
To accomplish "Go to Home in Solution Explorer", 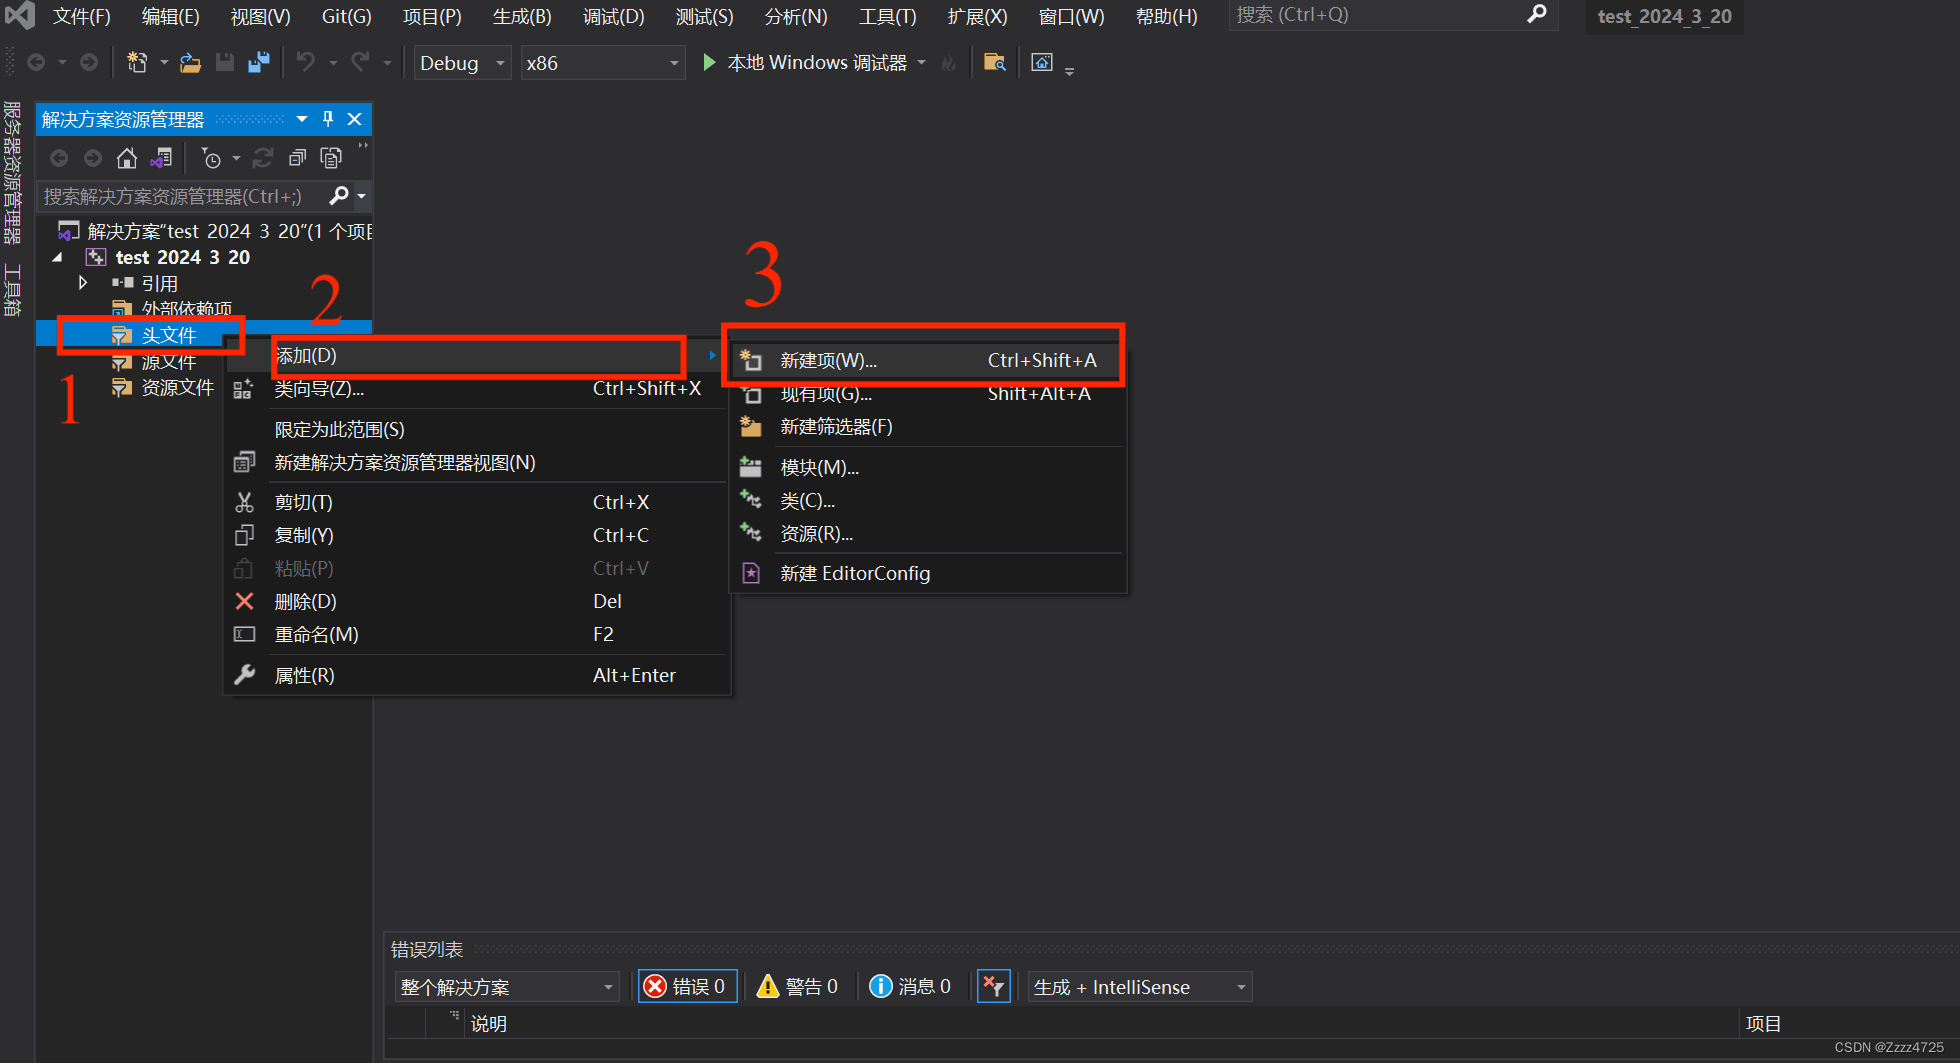I will 127,158.
